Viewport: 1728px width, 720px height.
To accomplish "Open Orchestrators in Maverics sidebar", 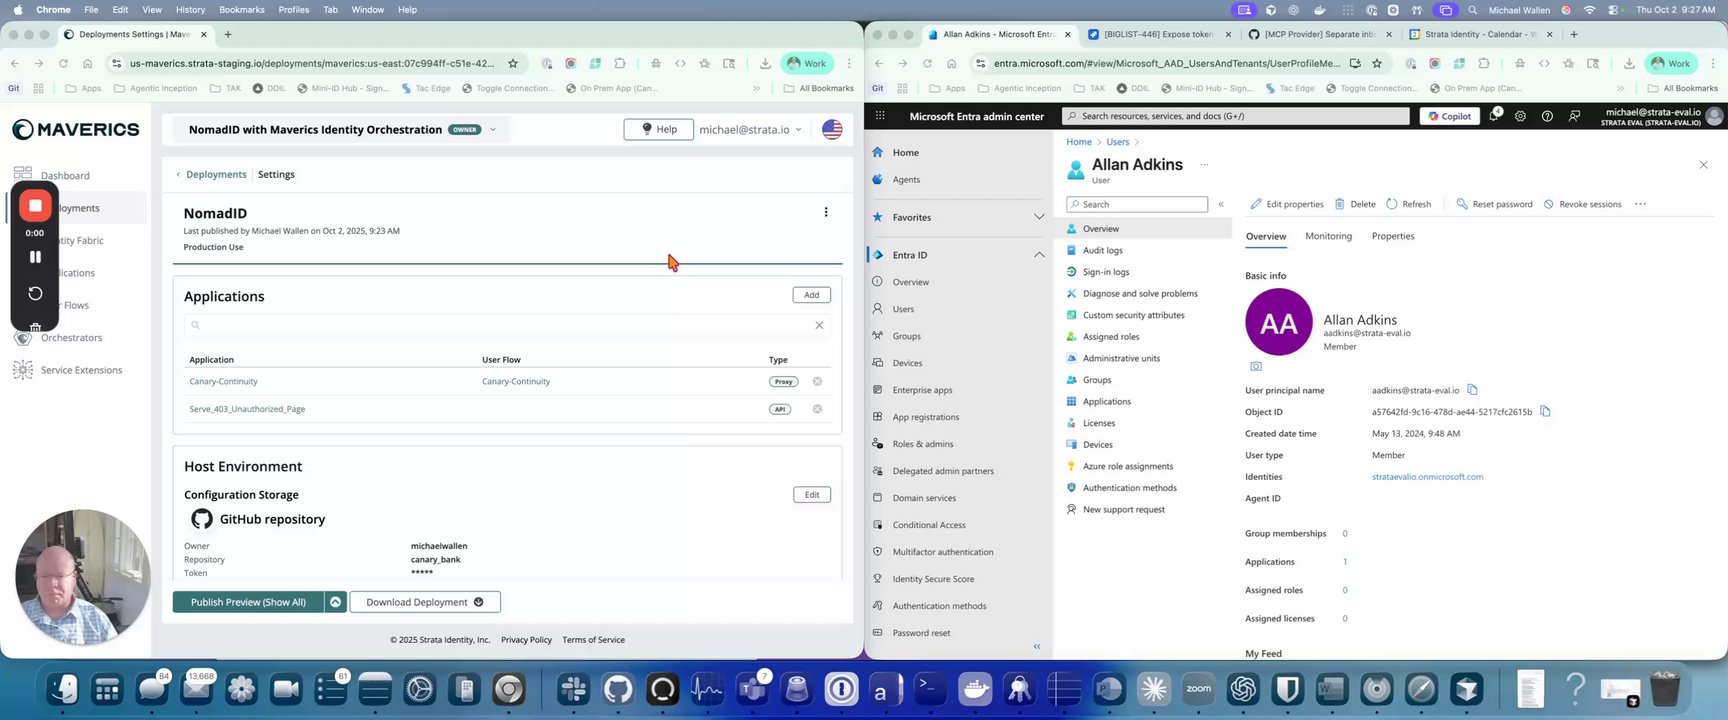I will tap(71, 338).
